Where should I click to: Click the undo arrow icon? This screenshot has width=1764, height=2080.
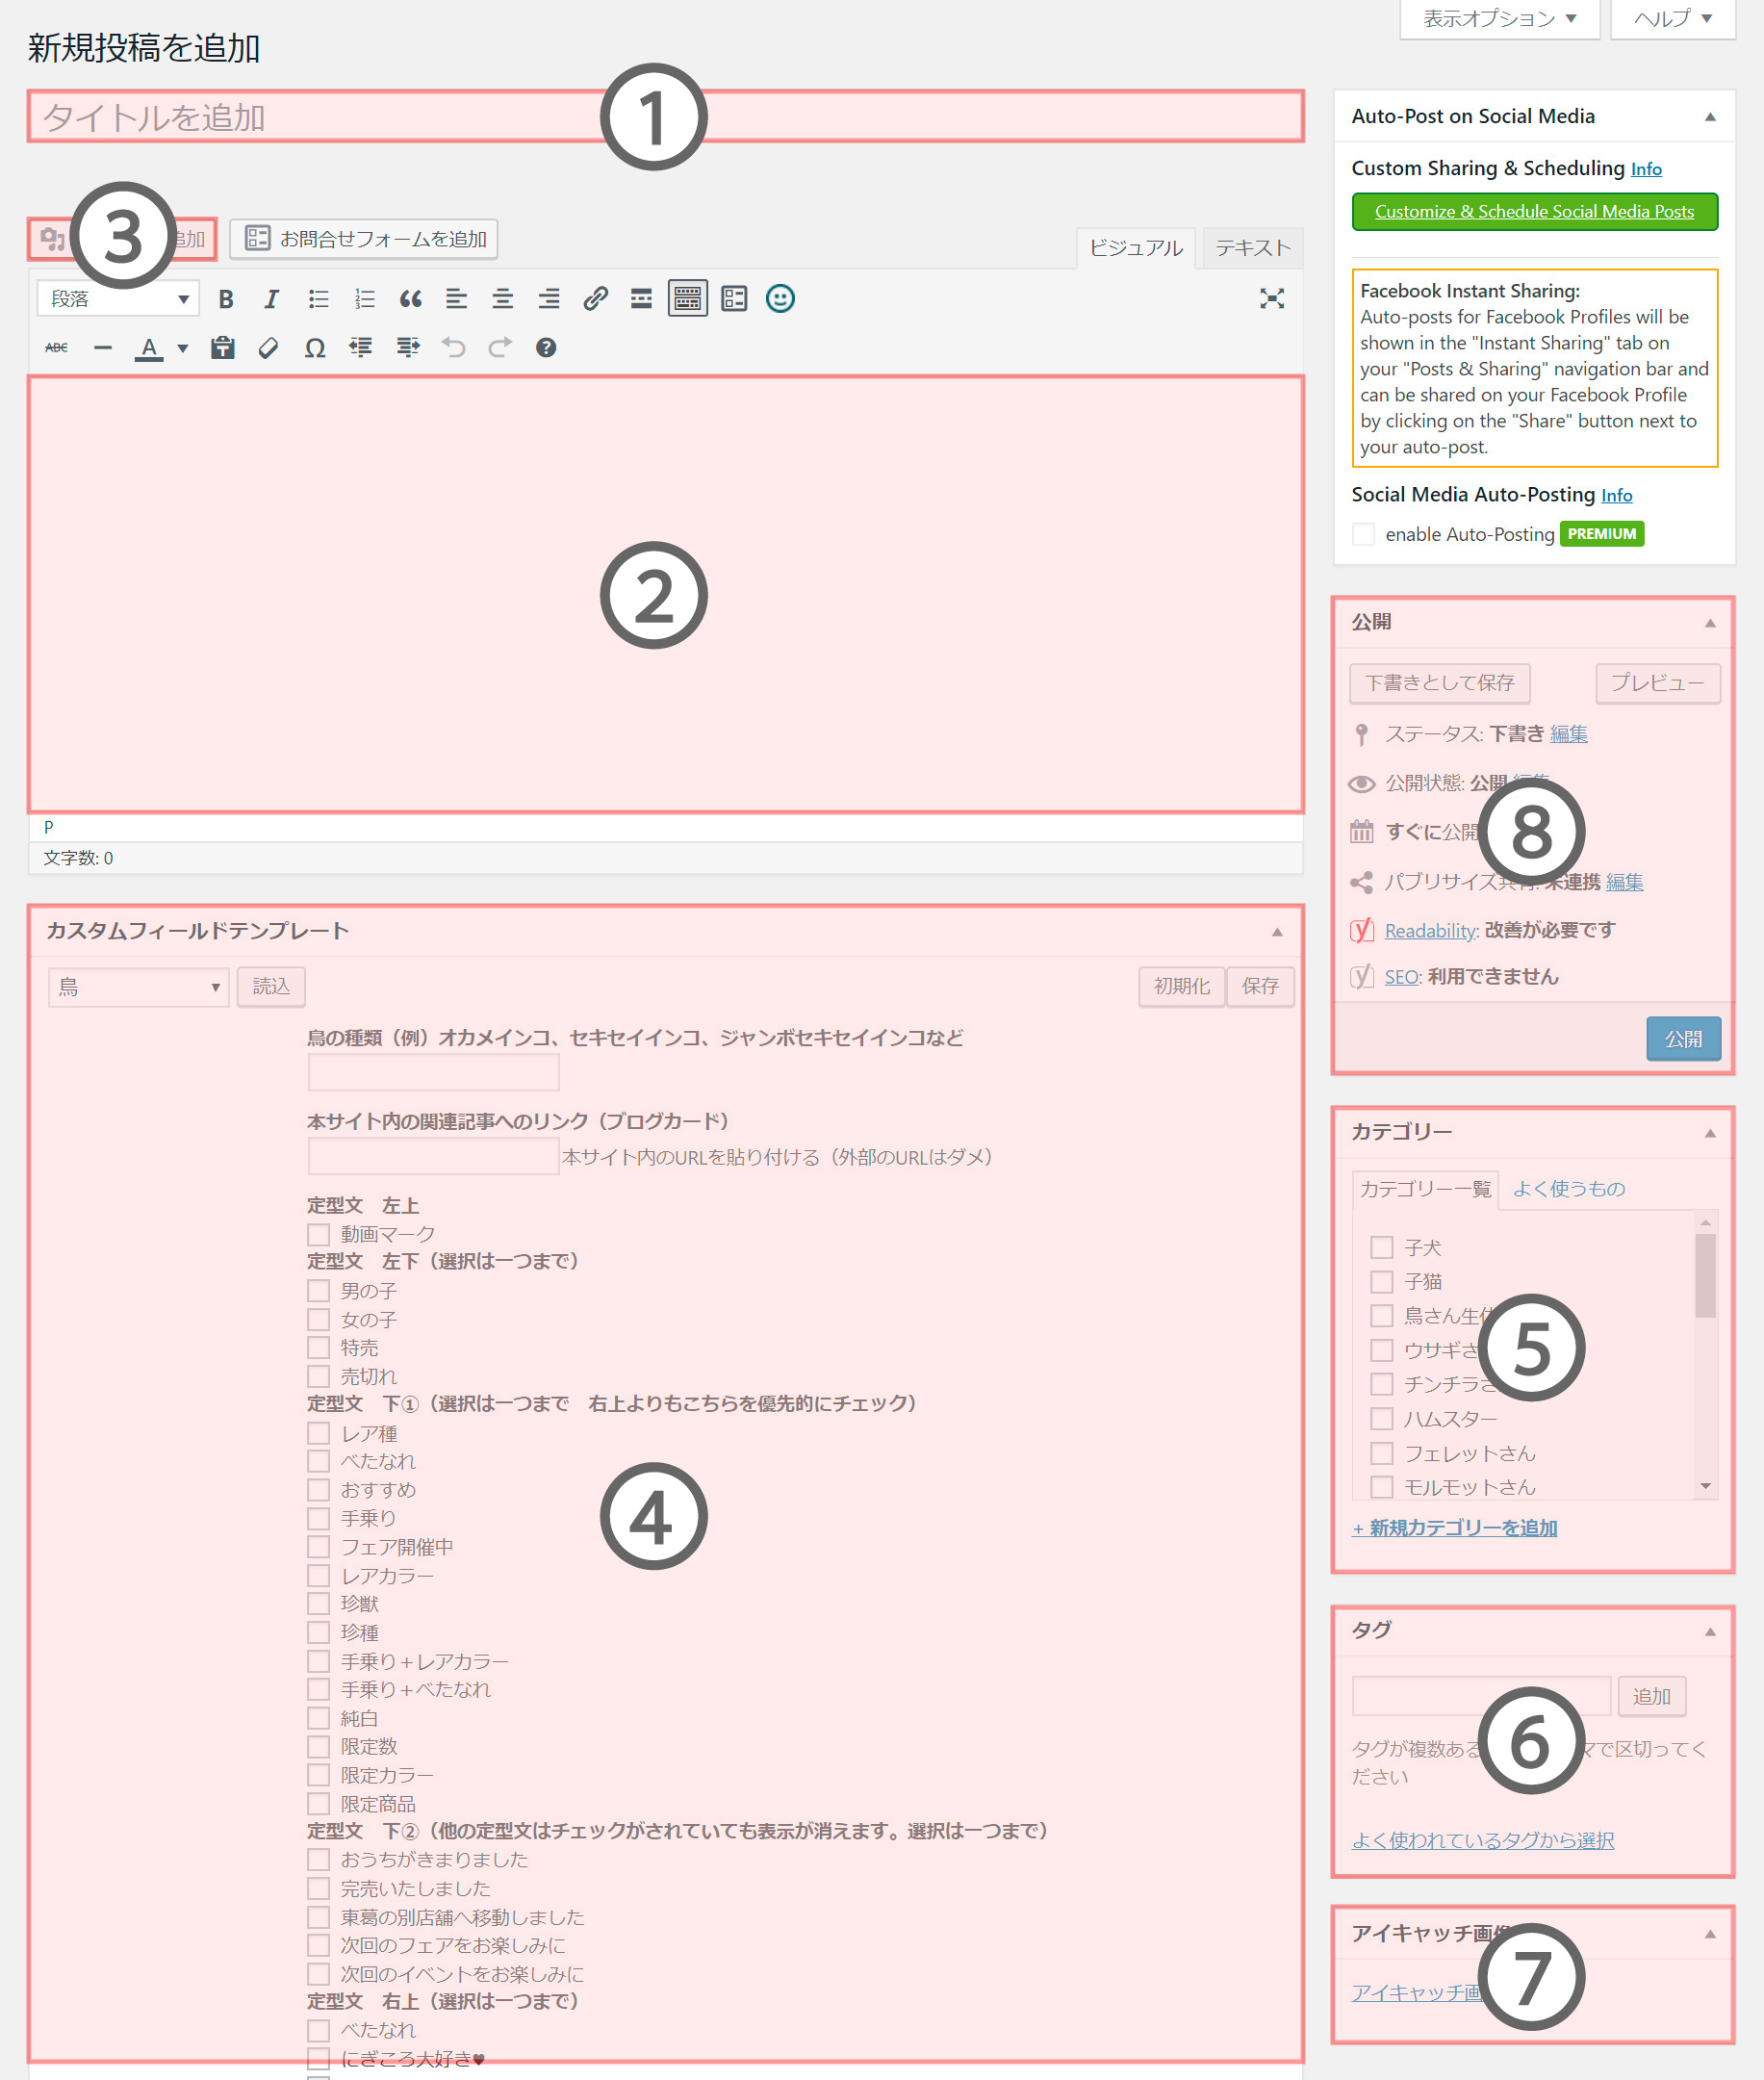click(x=454, y=348)
